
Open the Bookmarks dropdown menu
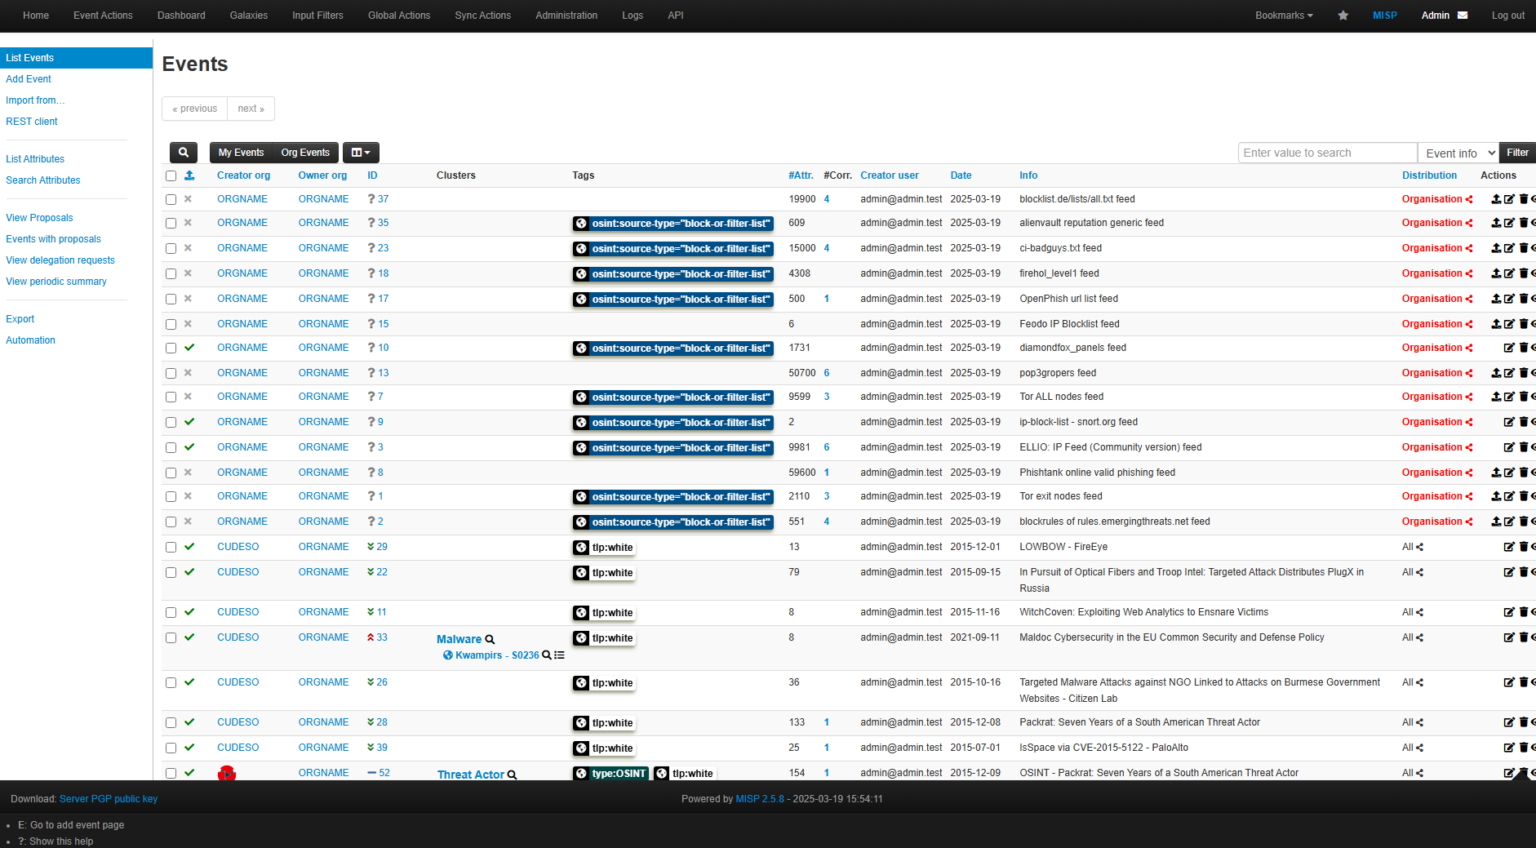click(x=1283, y=15)
